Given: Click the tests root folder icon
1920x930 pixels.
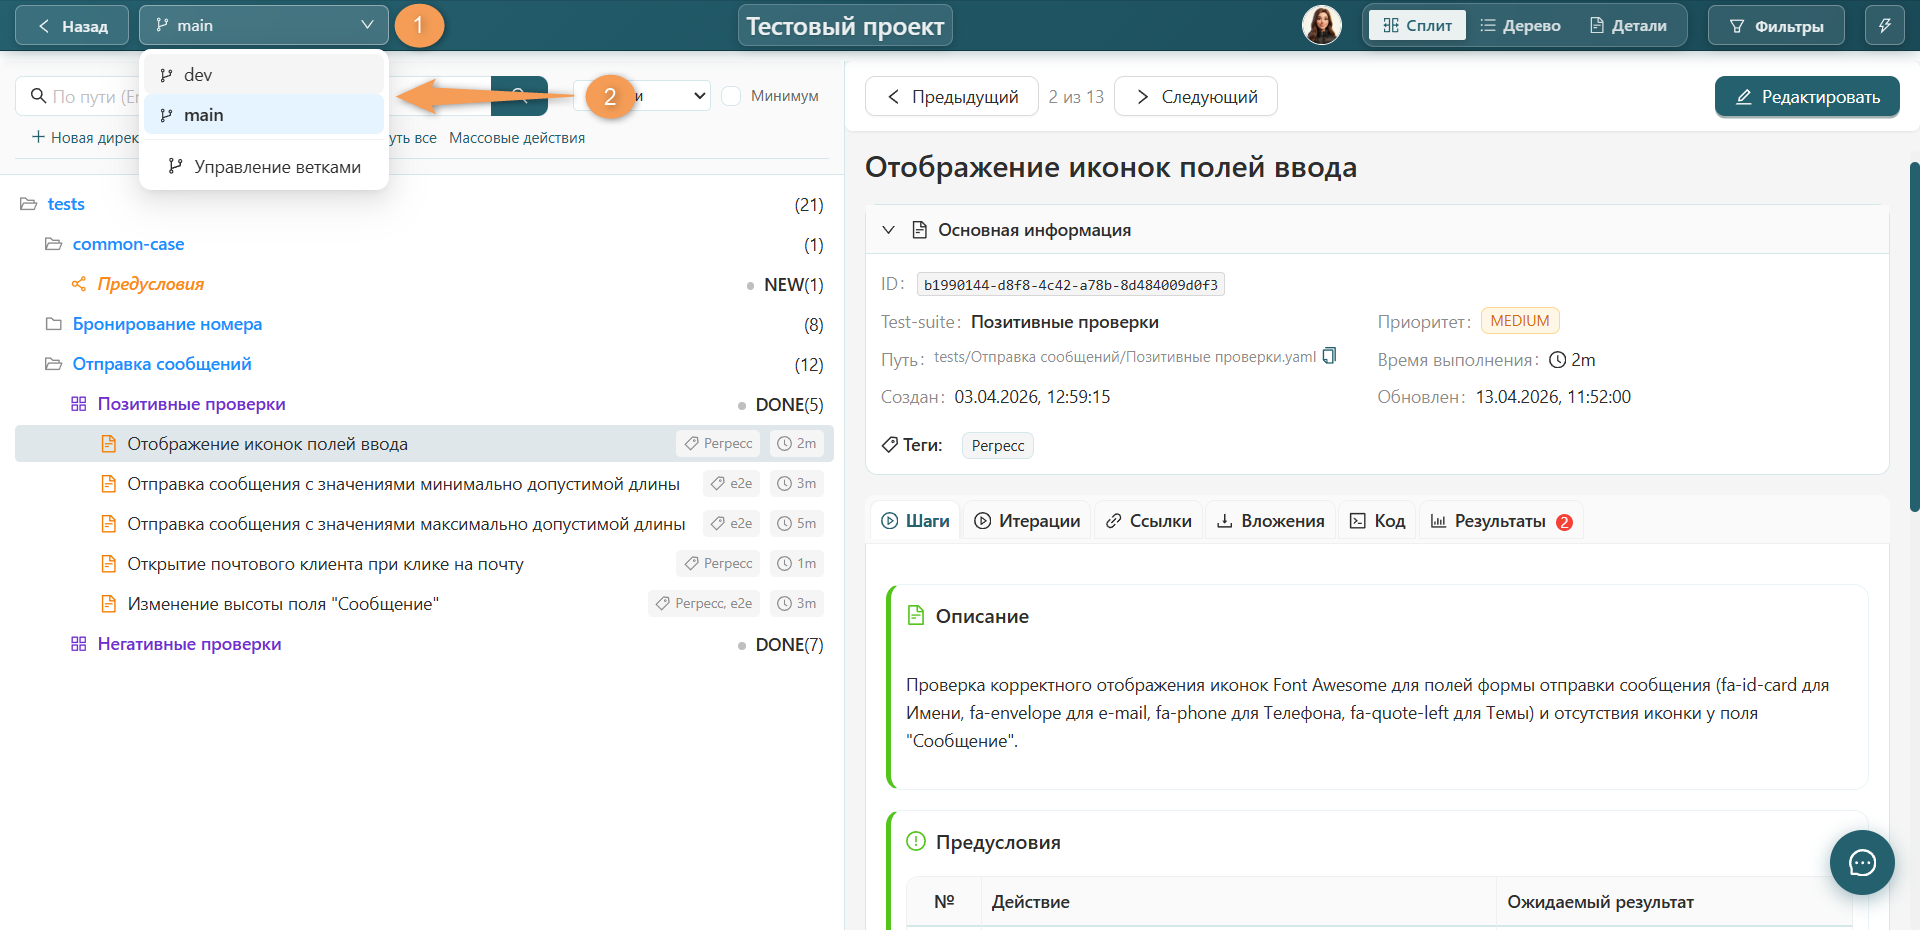Looking at the screenshot, I should pyautogui.click(x=28, y=204).
